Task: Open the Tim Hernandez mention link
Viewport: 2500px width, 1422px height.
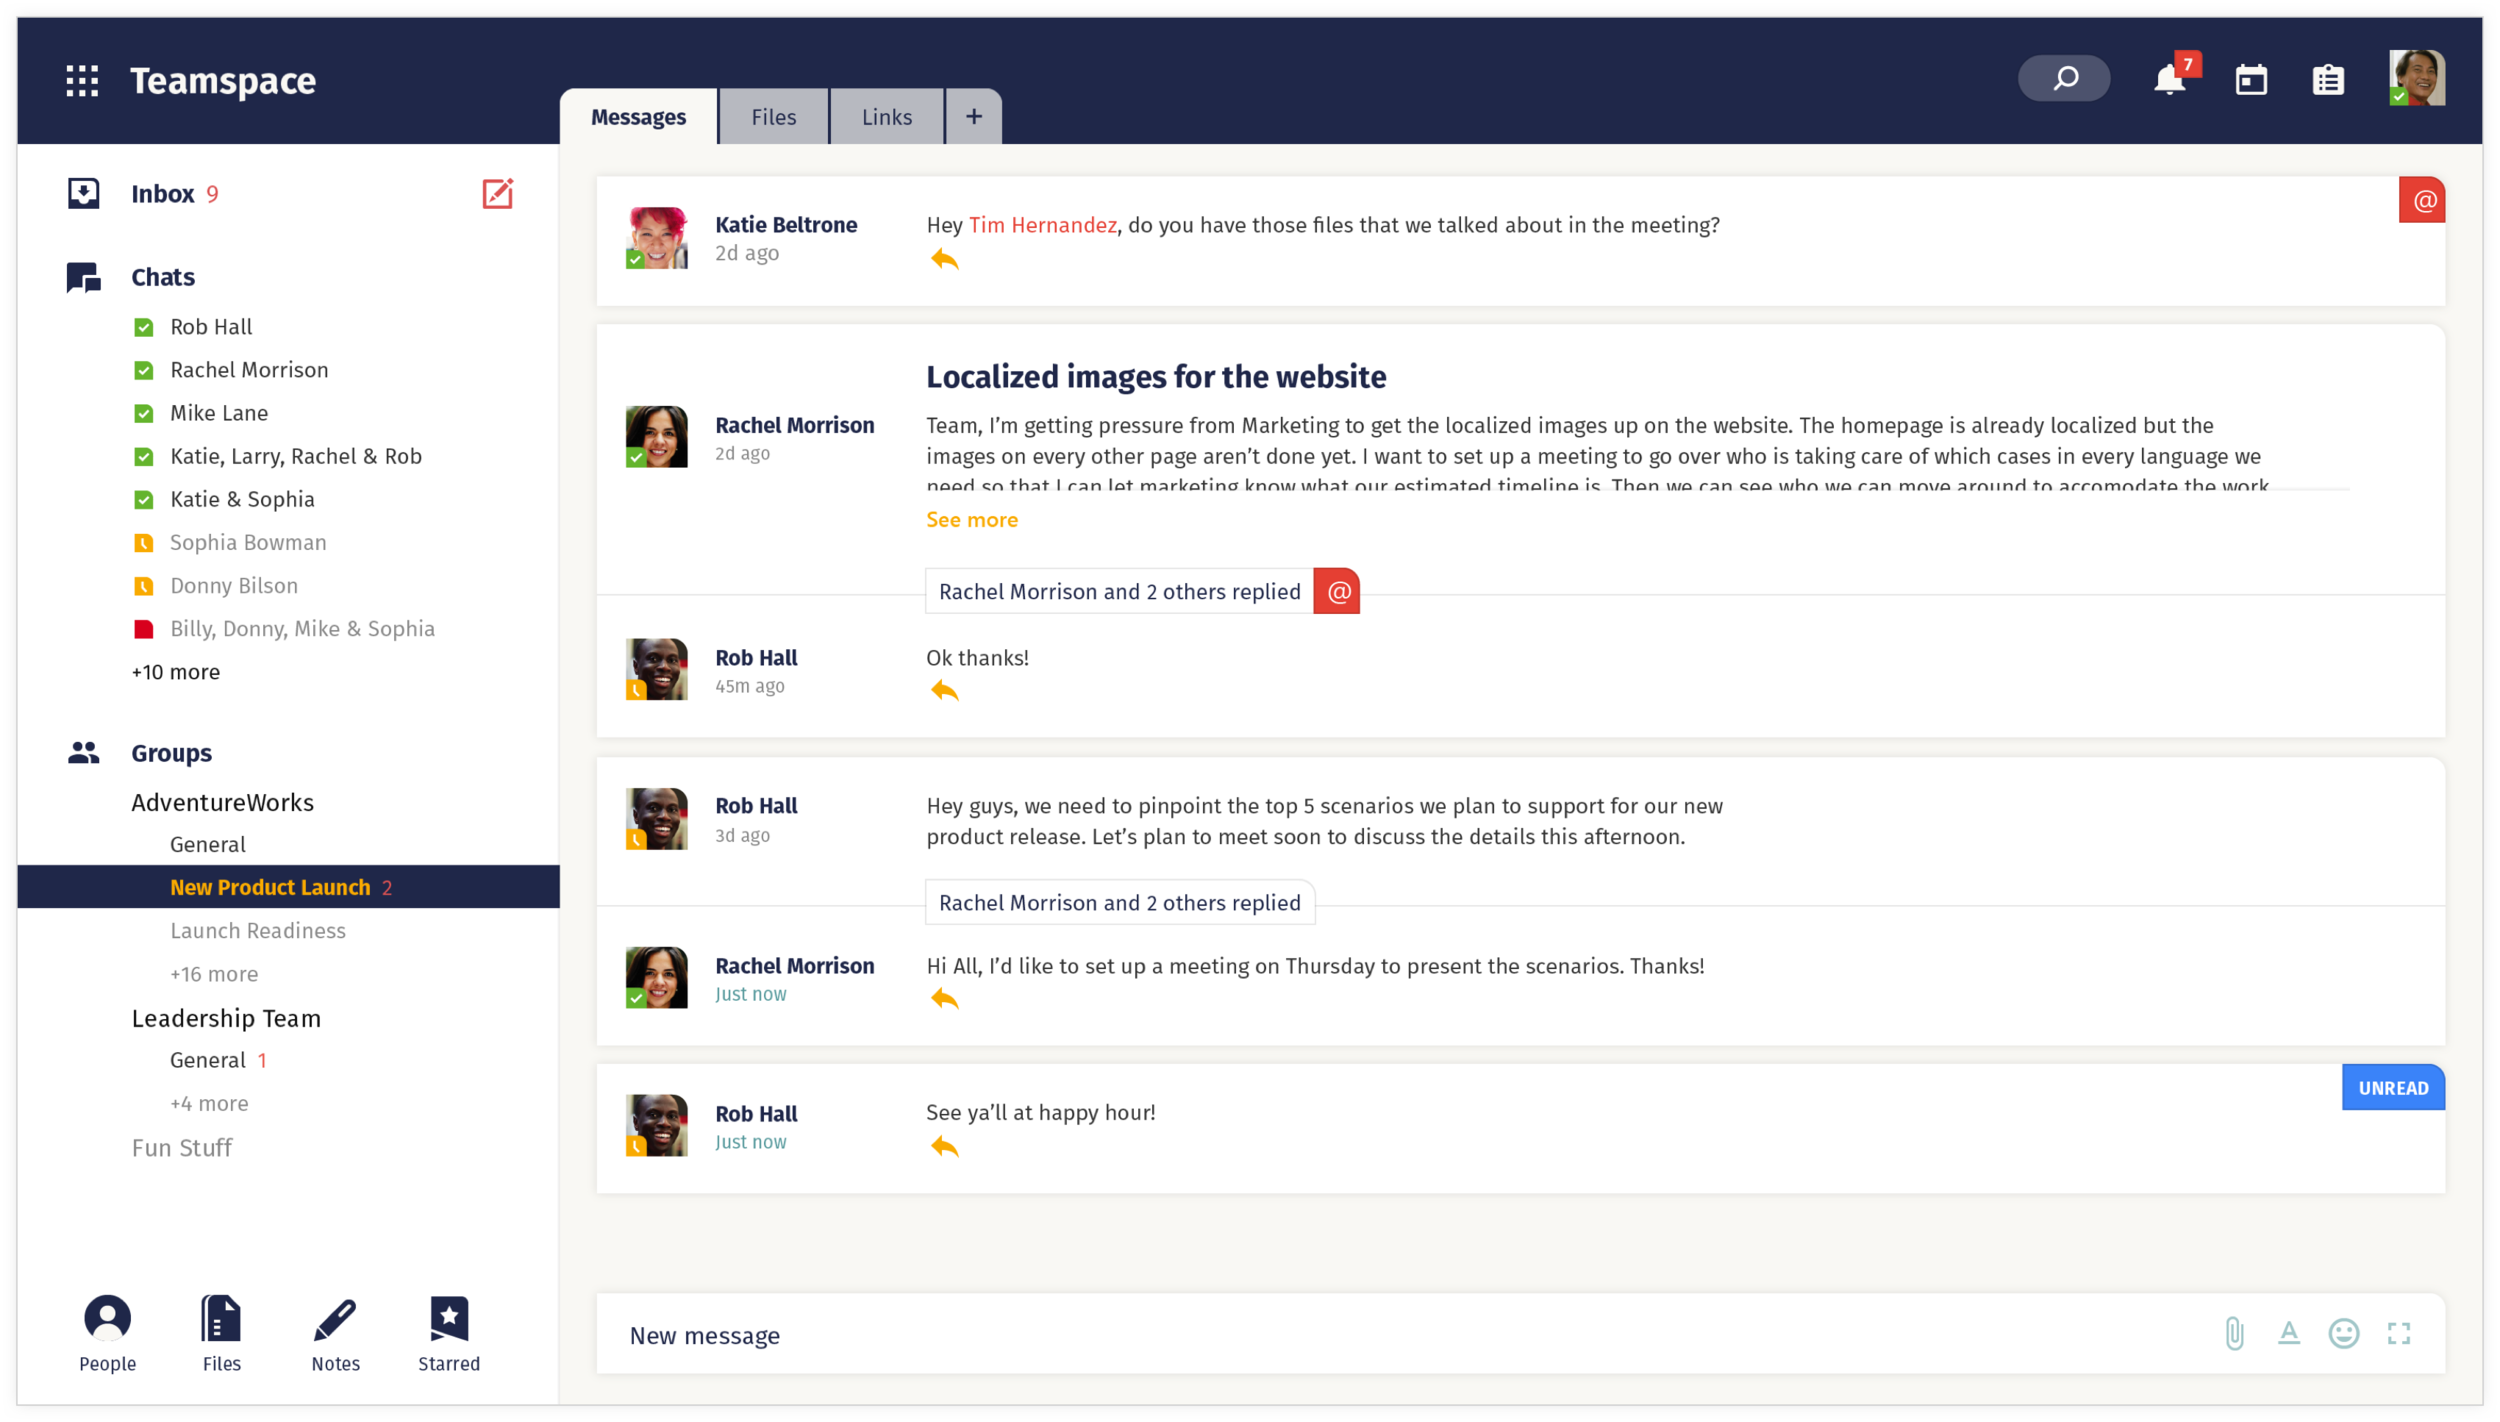Action: coord(1042,225)
